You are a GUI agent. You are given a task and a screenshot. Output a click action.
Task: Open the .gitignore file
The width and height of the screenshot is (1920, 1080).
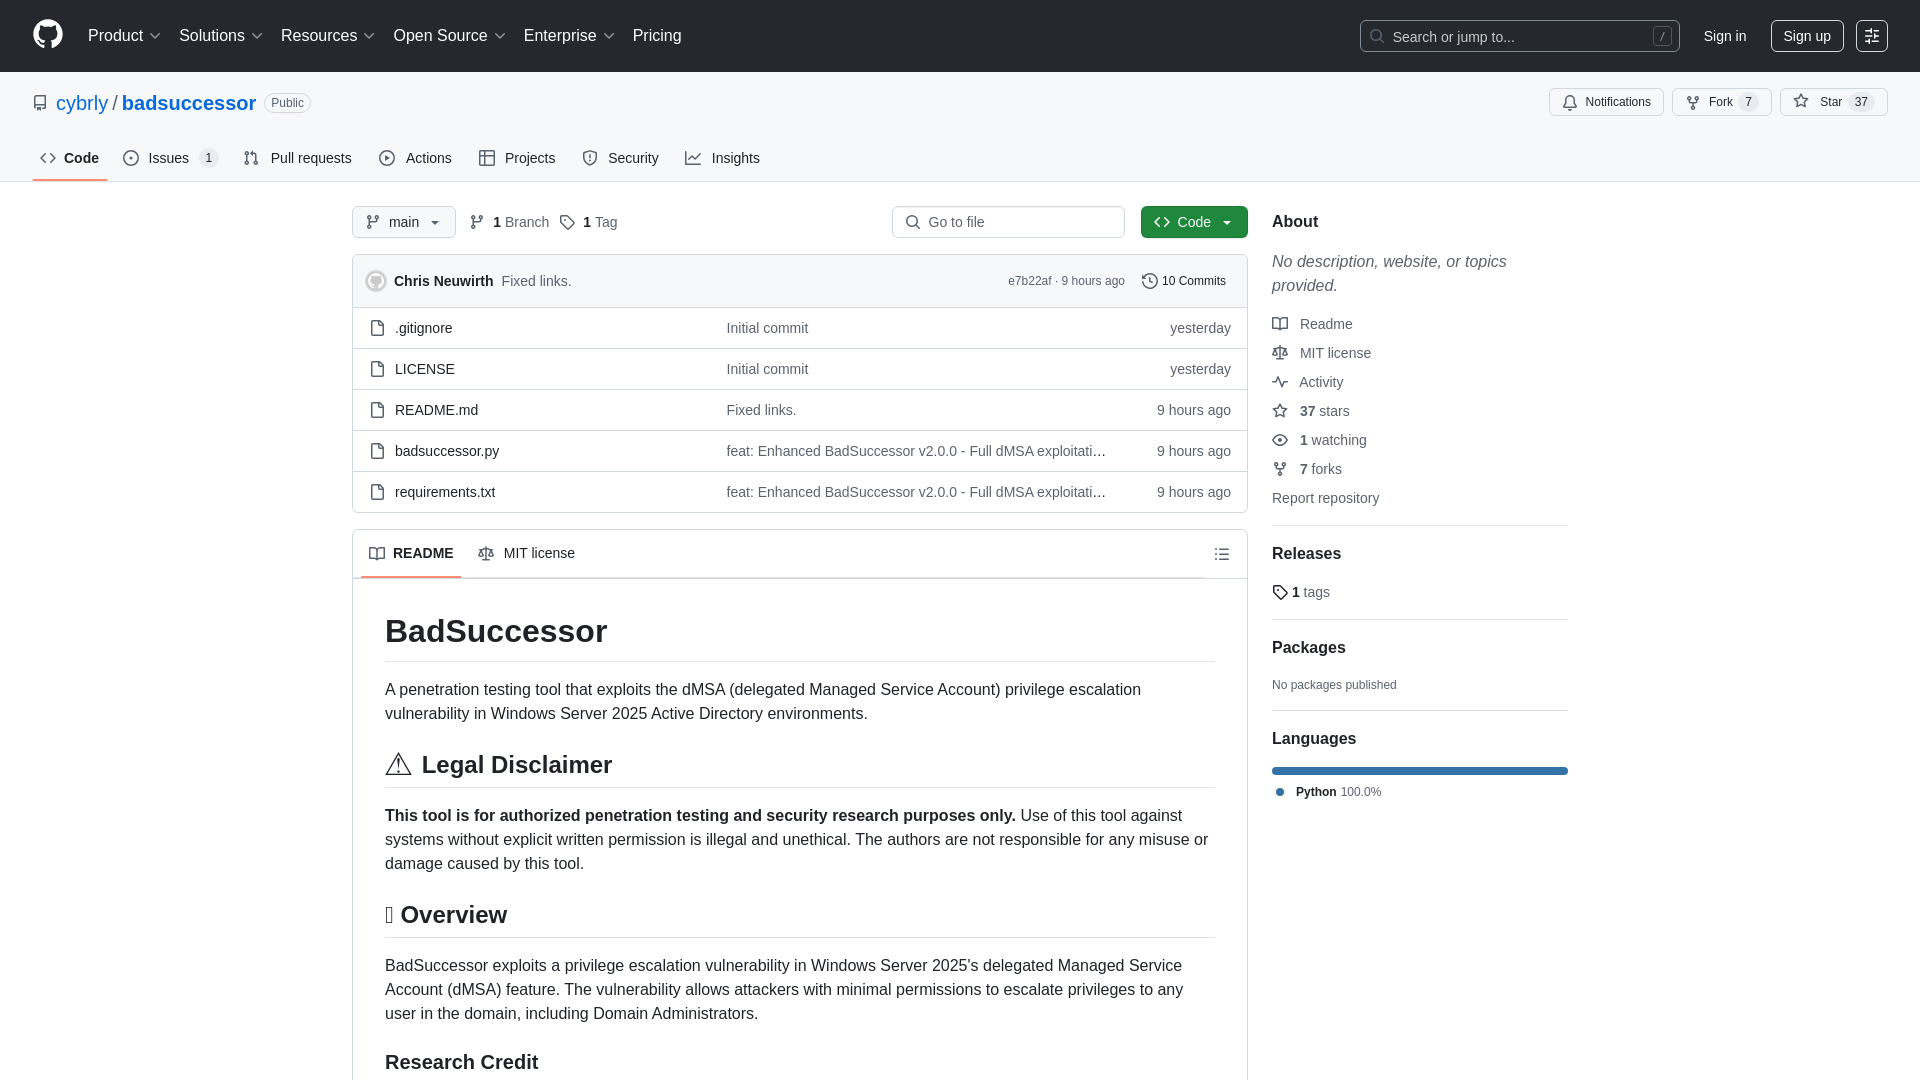423,328
